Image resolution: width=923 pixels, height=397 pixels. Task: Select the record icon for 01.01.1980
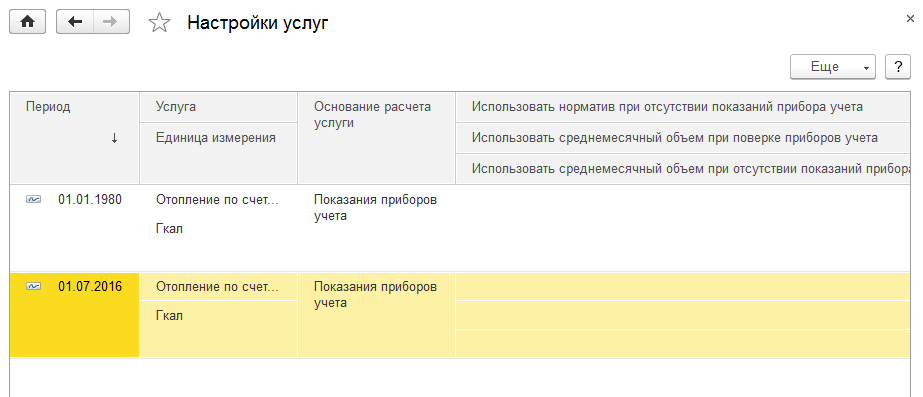point(34,200)
